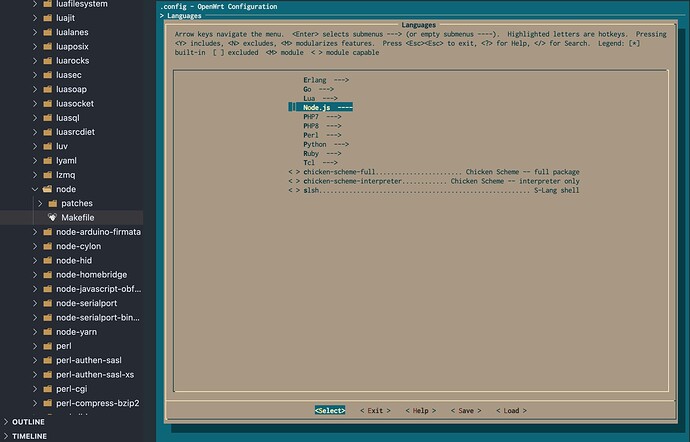This screenshot has width=690, height=442.
Task: Click the node-homebridge folder icon
Action: point(48,275)
